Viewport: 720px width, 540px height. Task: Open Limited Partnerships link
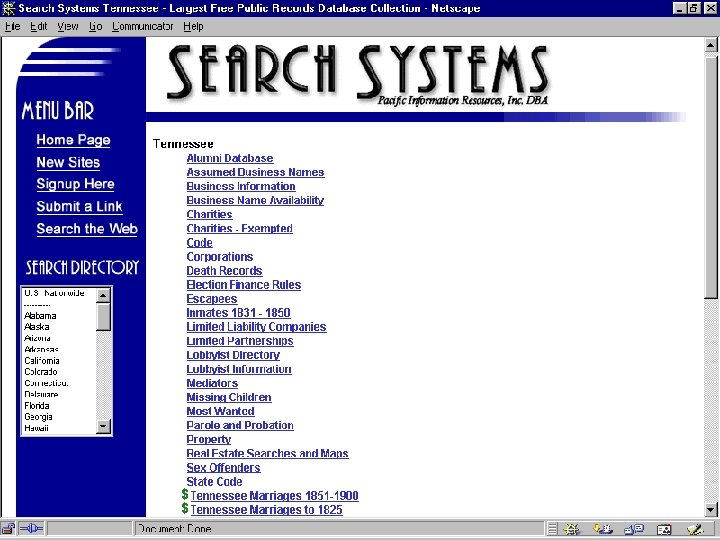[x=240, y=341]
